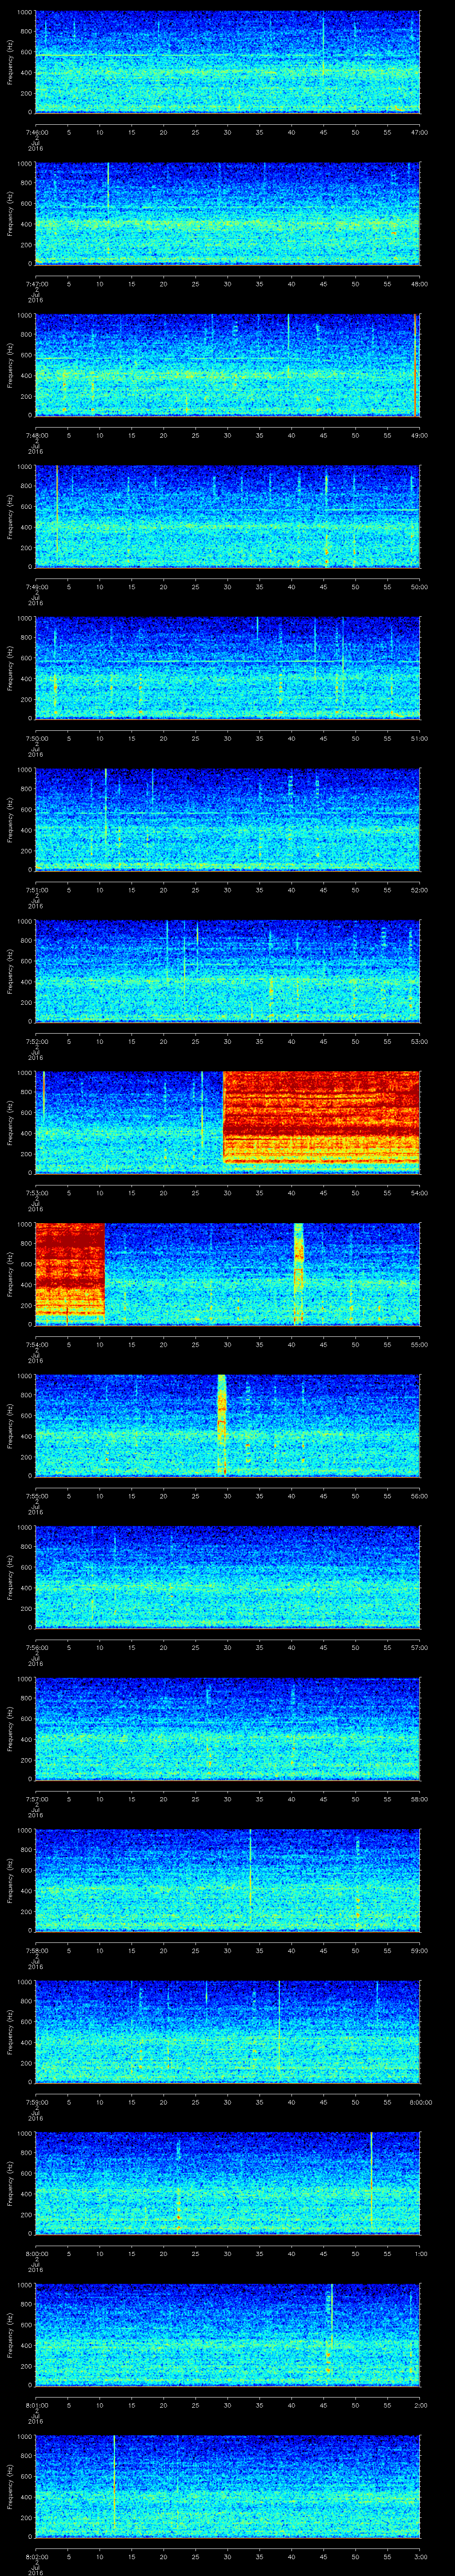Screen dimensions: 455x2576
Task: Click the 7:54:00 start time label
Action: pyautogui.click(x=36, y=1344)
